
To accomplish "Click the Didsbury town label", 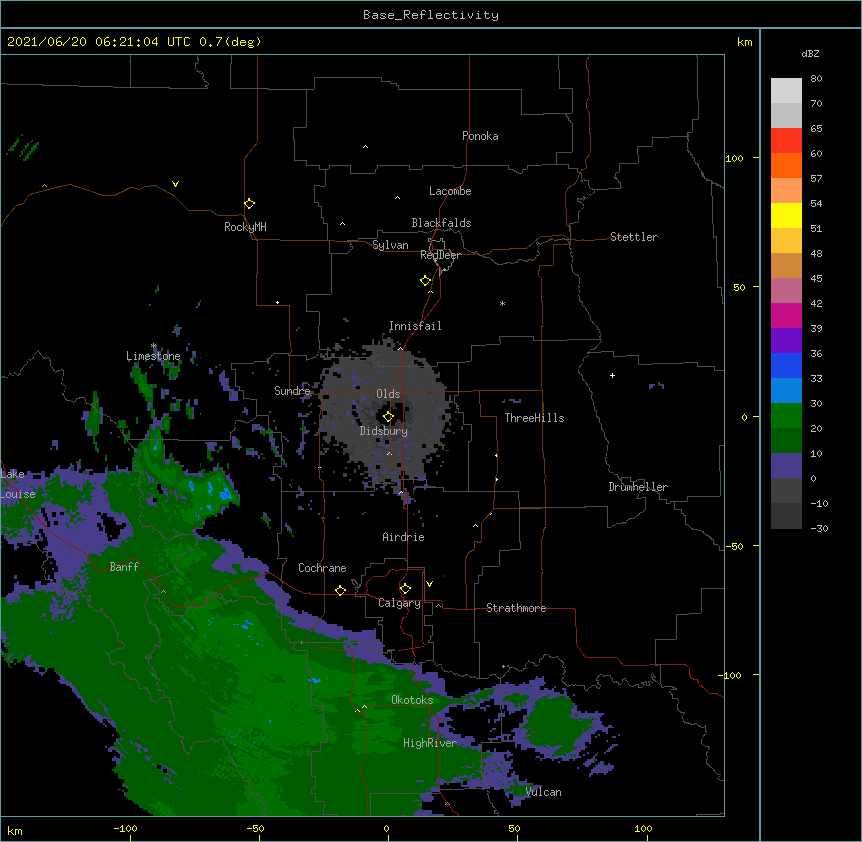I will pyautogui.click(x=383, y=431).
